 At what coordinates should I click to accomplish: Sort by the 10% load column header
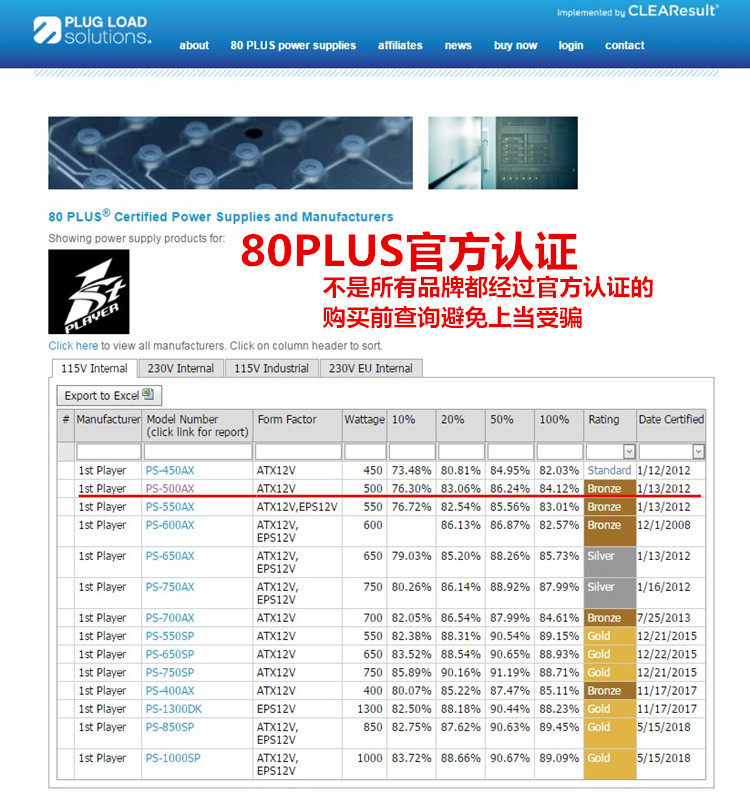(412, 425)
